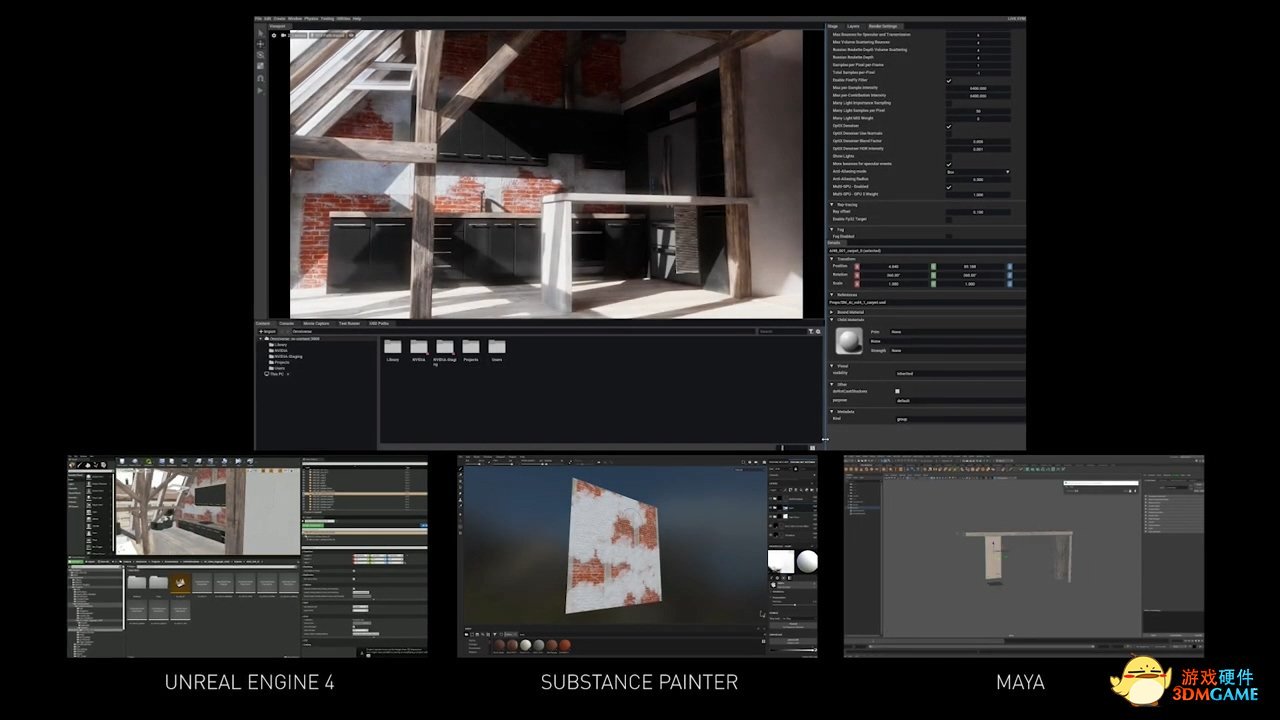The width and height of the screenshot is (1280, 720).
Task: Toggle More bounces for specular events checkbox
Action: (949, 164)
